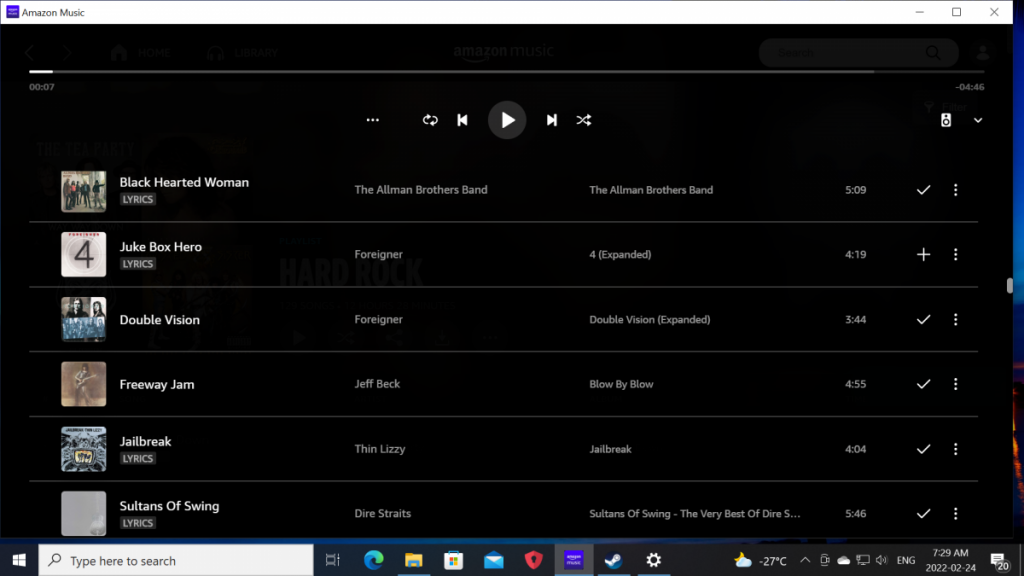Skip to next track

(552, 120)
